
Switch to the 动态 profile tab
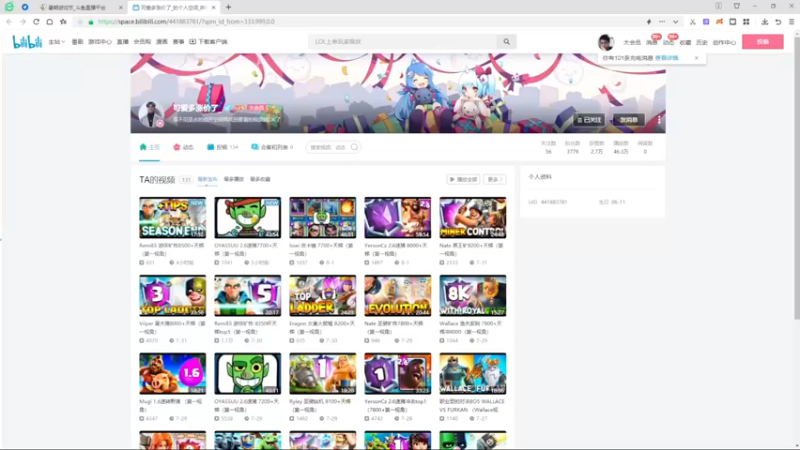(x=183, y=147)
